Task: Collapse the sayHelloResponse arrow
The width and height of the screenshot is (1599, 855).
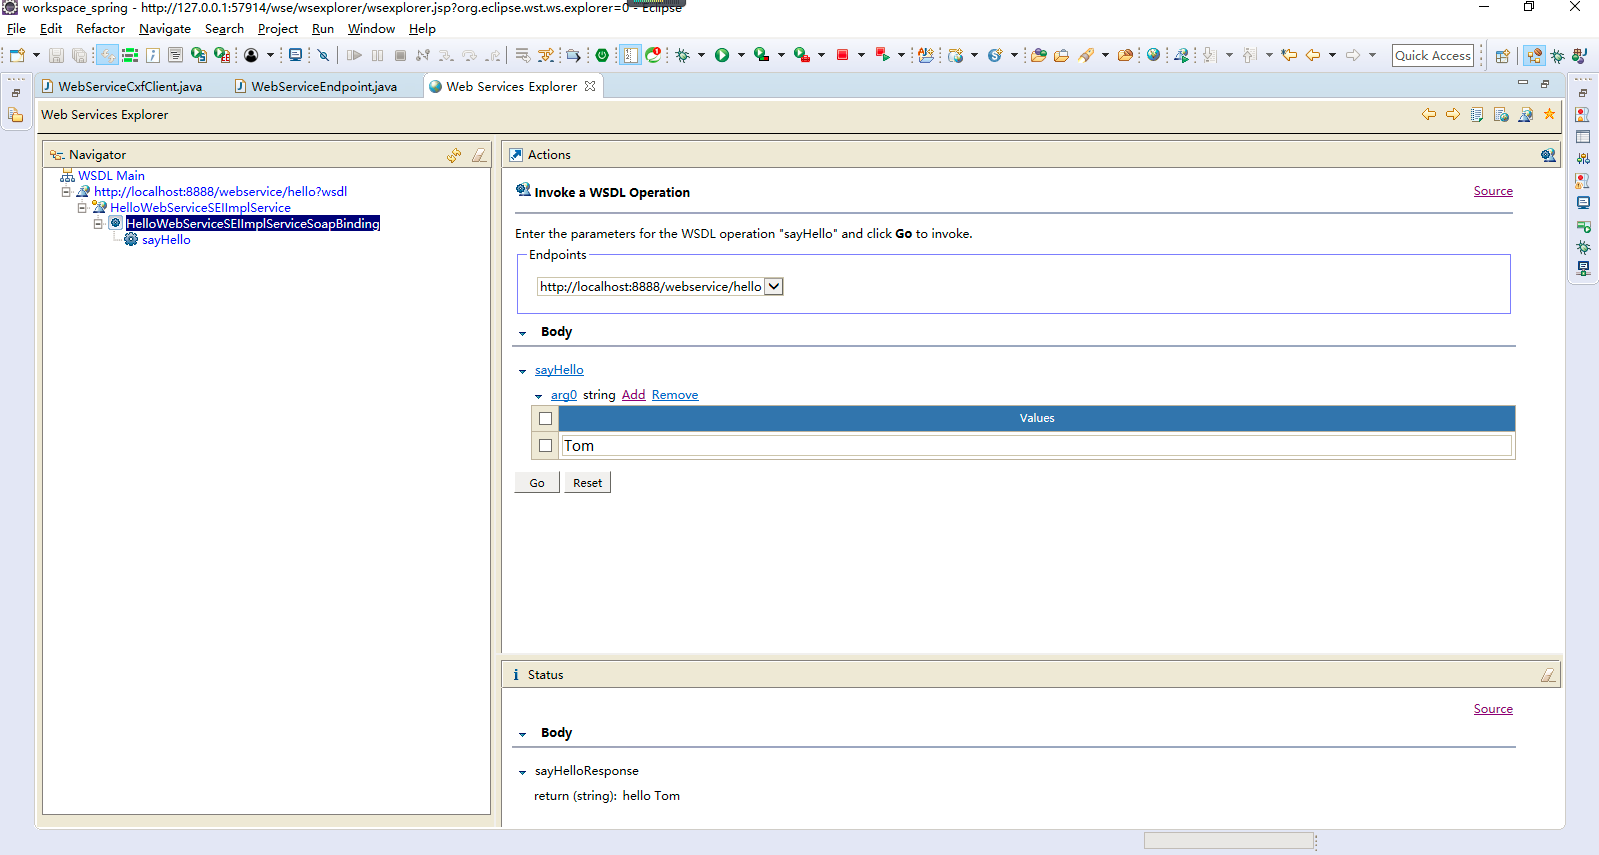Action: click(522, 772)
